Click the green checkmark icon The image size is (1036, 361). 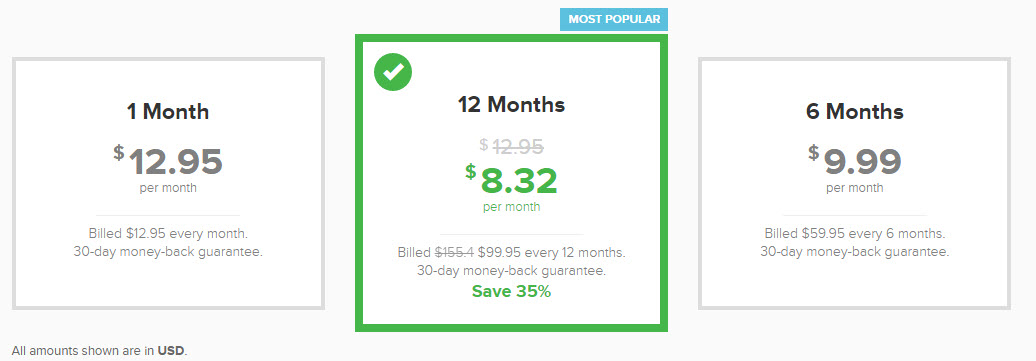click(x=393, y=72)
